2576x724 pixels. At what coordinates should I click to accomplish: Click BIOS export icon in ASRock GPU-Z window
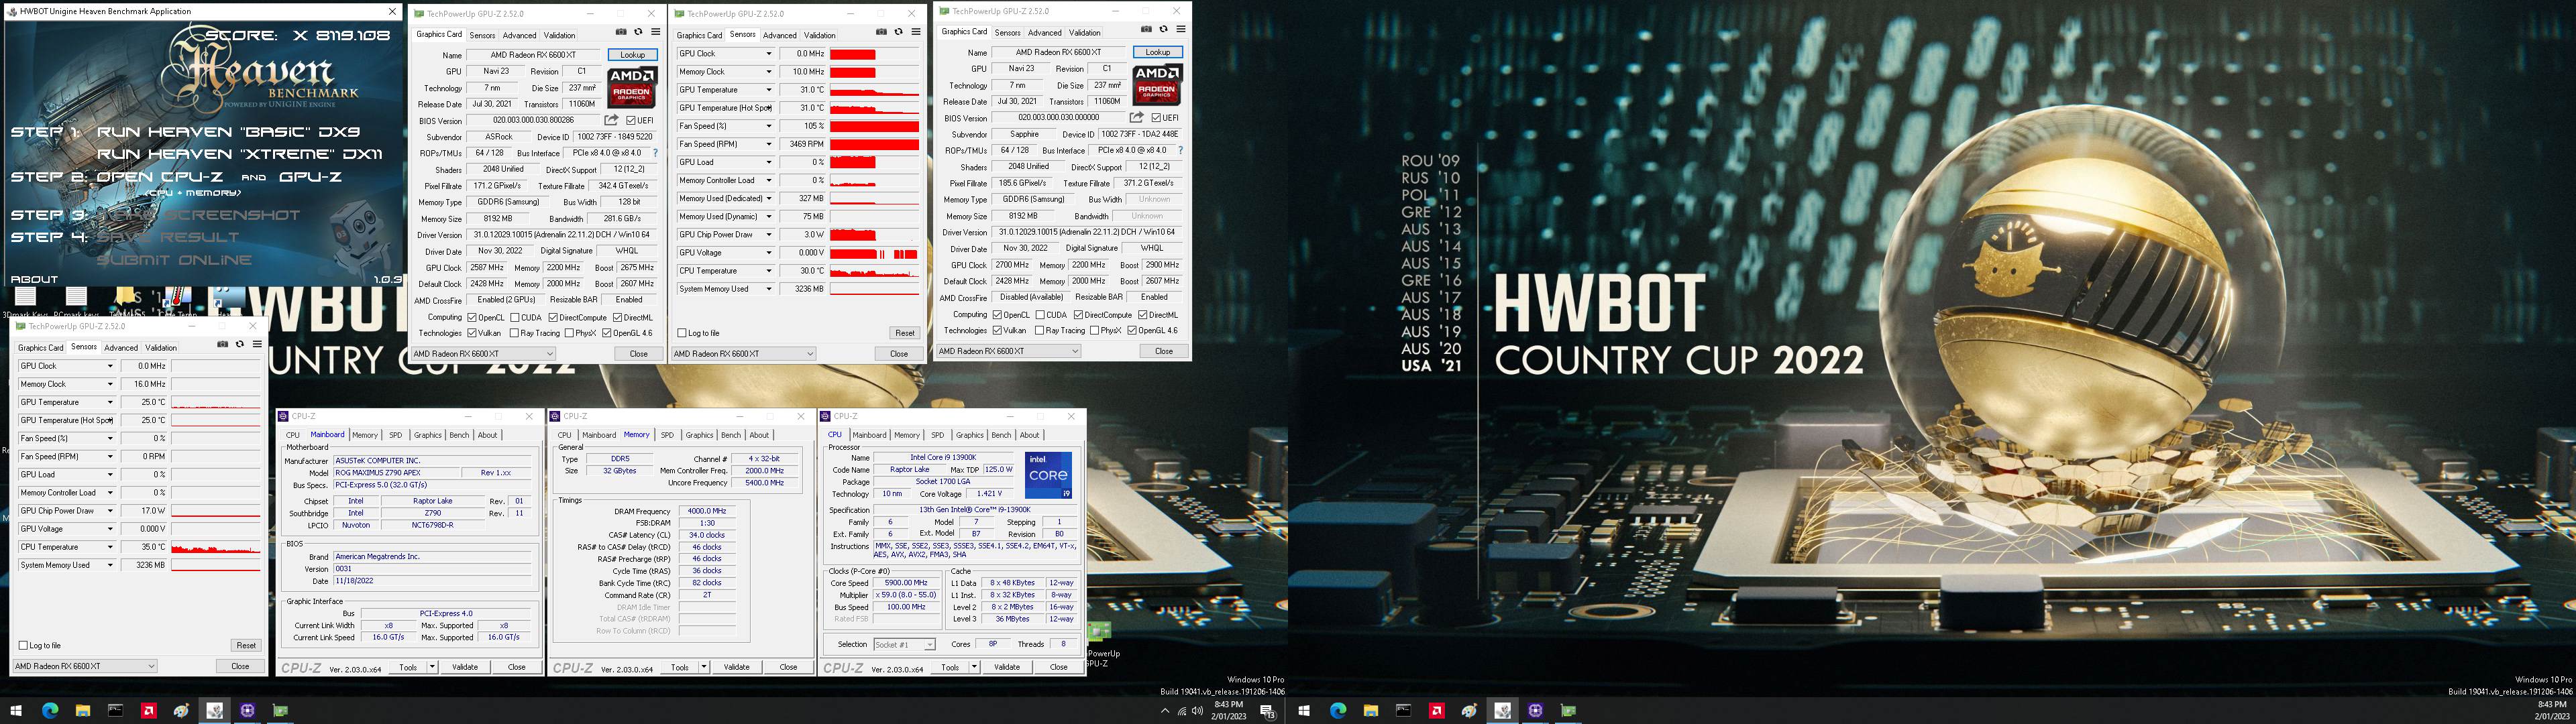pyautogui.click(x=611, y=120)
